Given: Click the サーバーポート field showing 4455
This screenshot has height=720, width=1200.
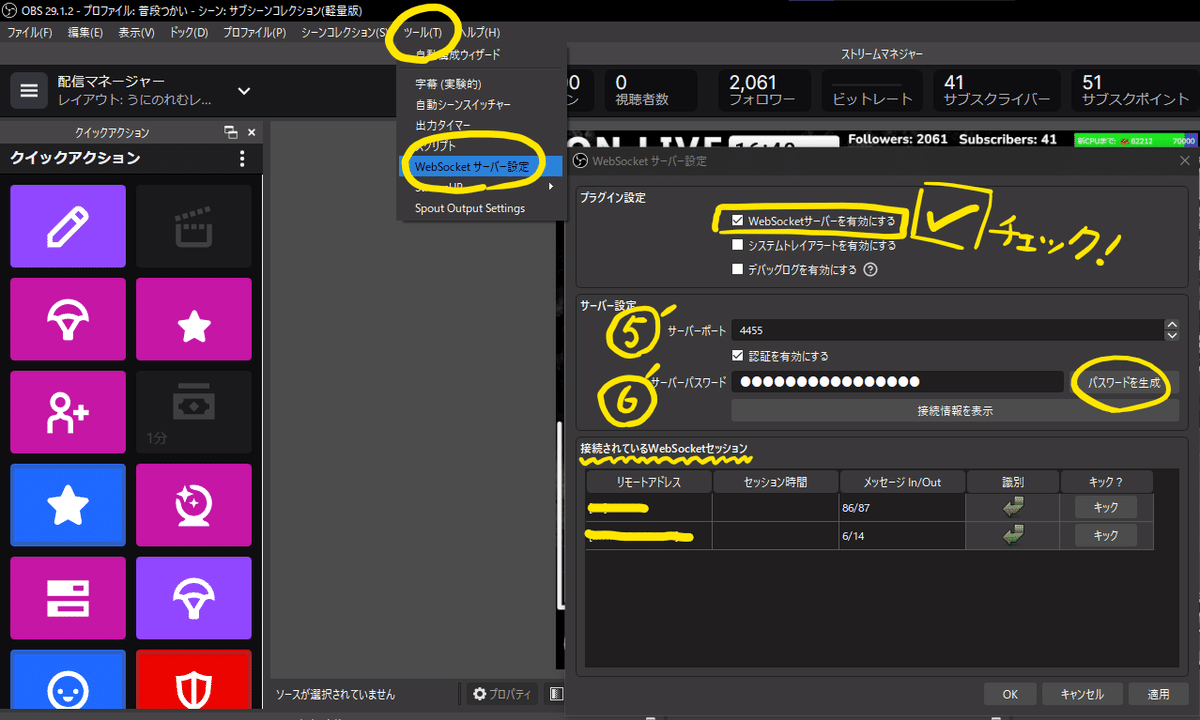Looking at the screenshot, I should point(948,330).
